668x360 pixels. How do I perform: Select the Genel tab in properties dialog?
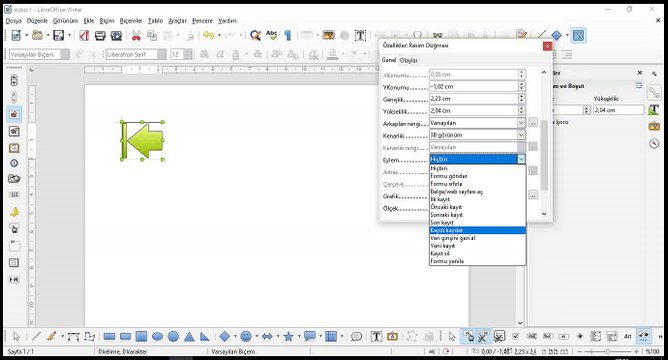[x=389, y=60]
